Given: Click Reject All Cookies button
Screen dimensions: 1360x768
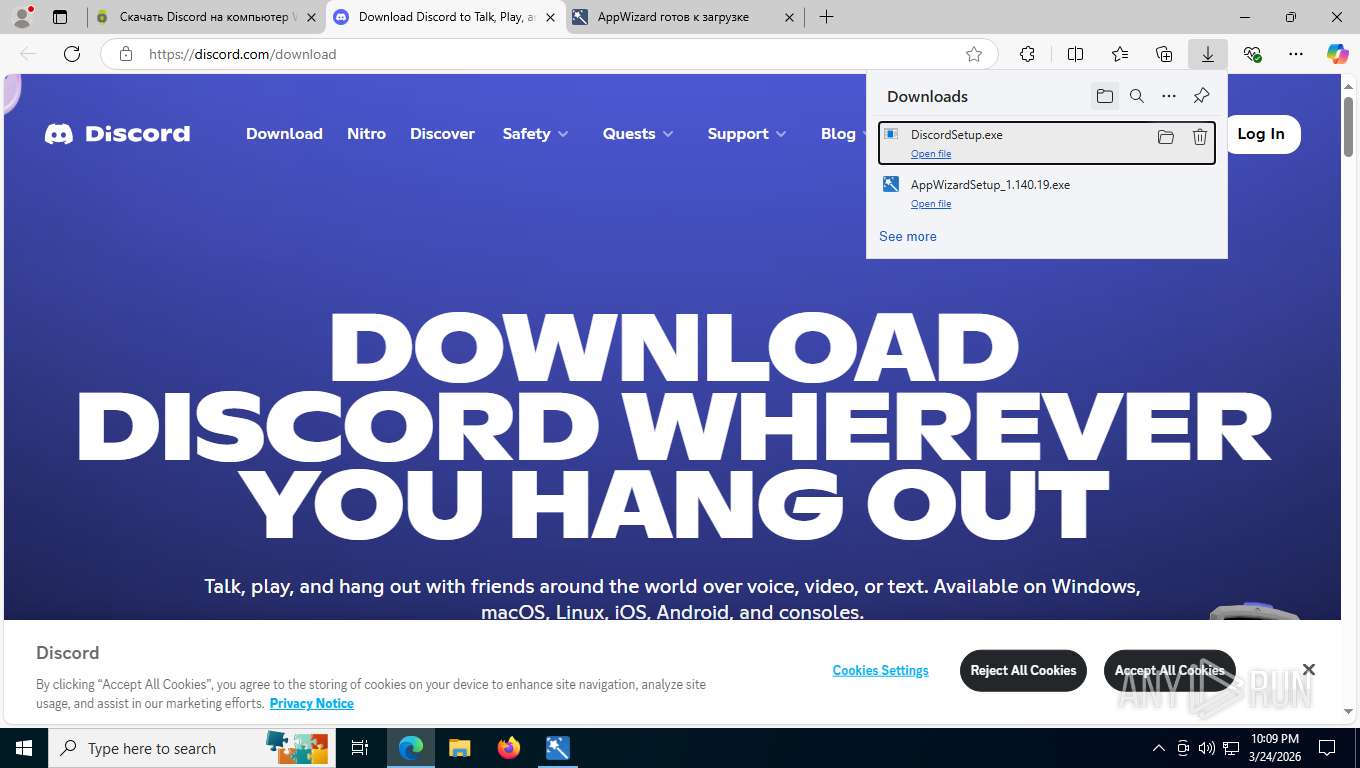Looking at the screenshot, I should (1023, 671).
